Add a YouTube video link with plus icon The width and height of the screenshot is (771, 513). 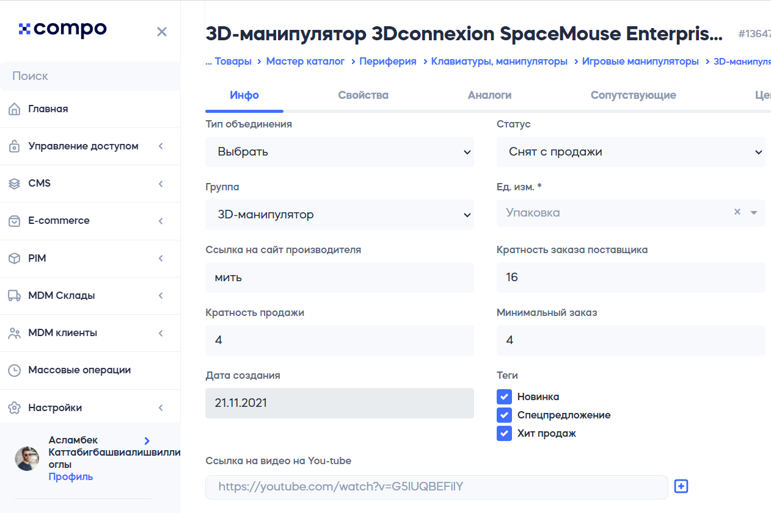click(x=681, y=486)
